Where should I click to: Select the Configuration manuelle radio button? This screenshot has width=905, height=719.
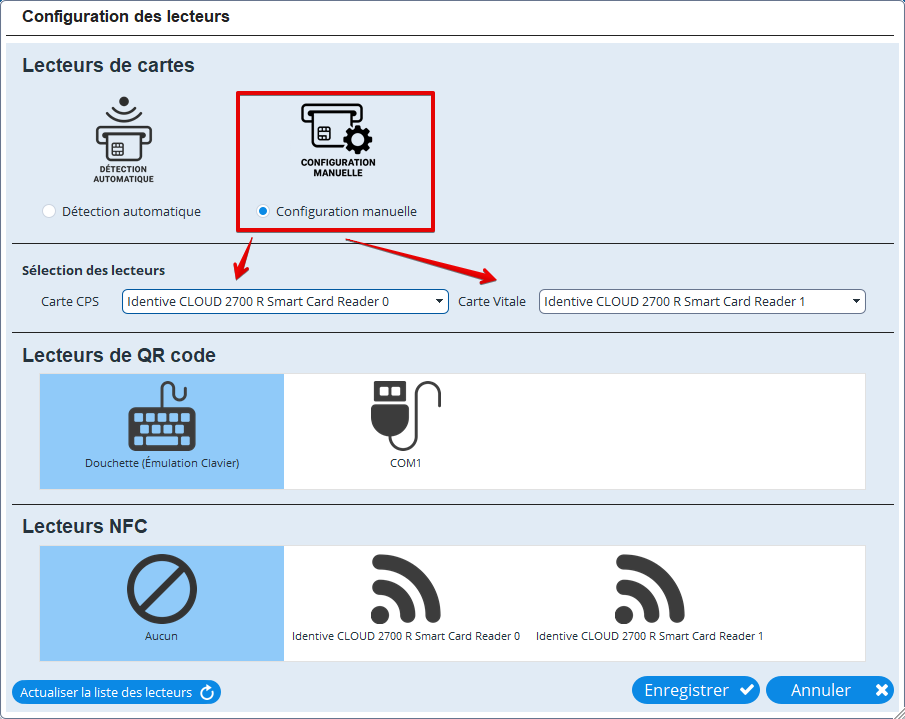pyautogui.click(x=263, y=211)
